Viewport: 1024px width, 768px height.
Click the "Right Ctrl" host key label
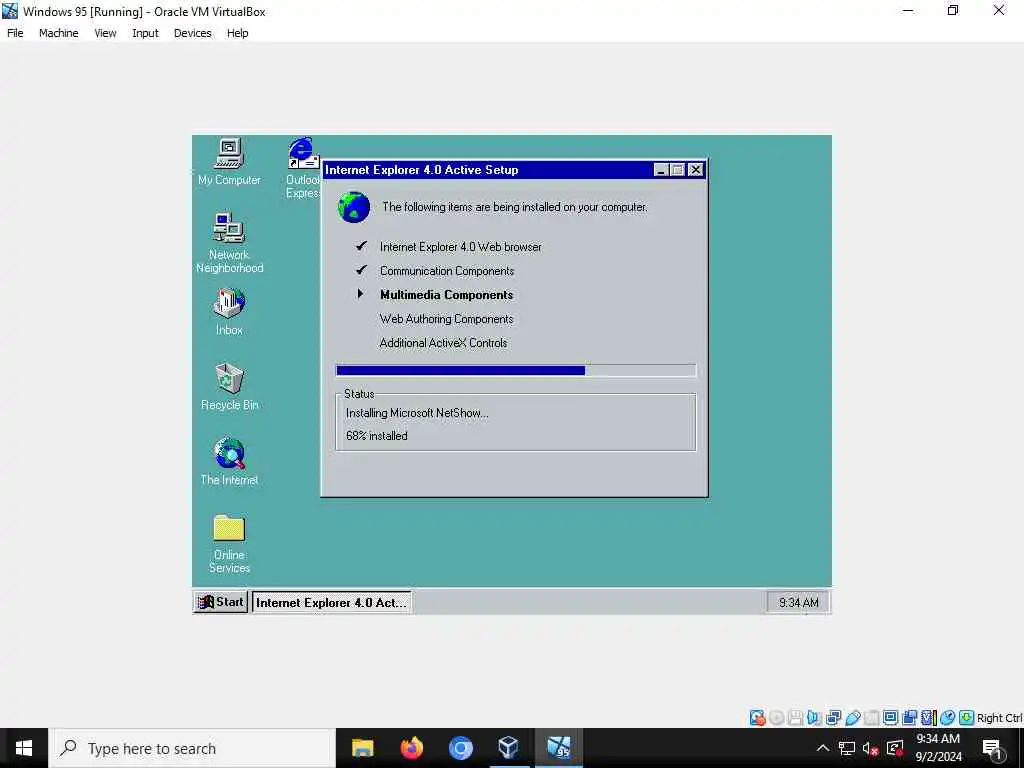coord(999,718)
